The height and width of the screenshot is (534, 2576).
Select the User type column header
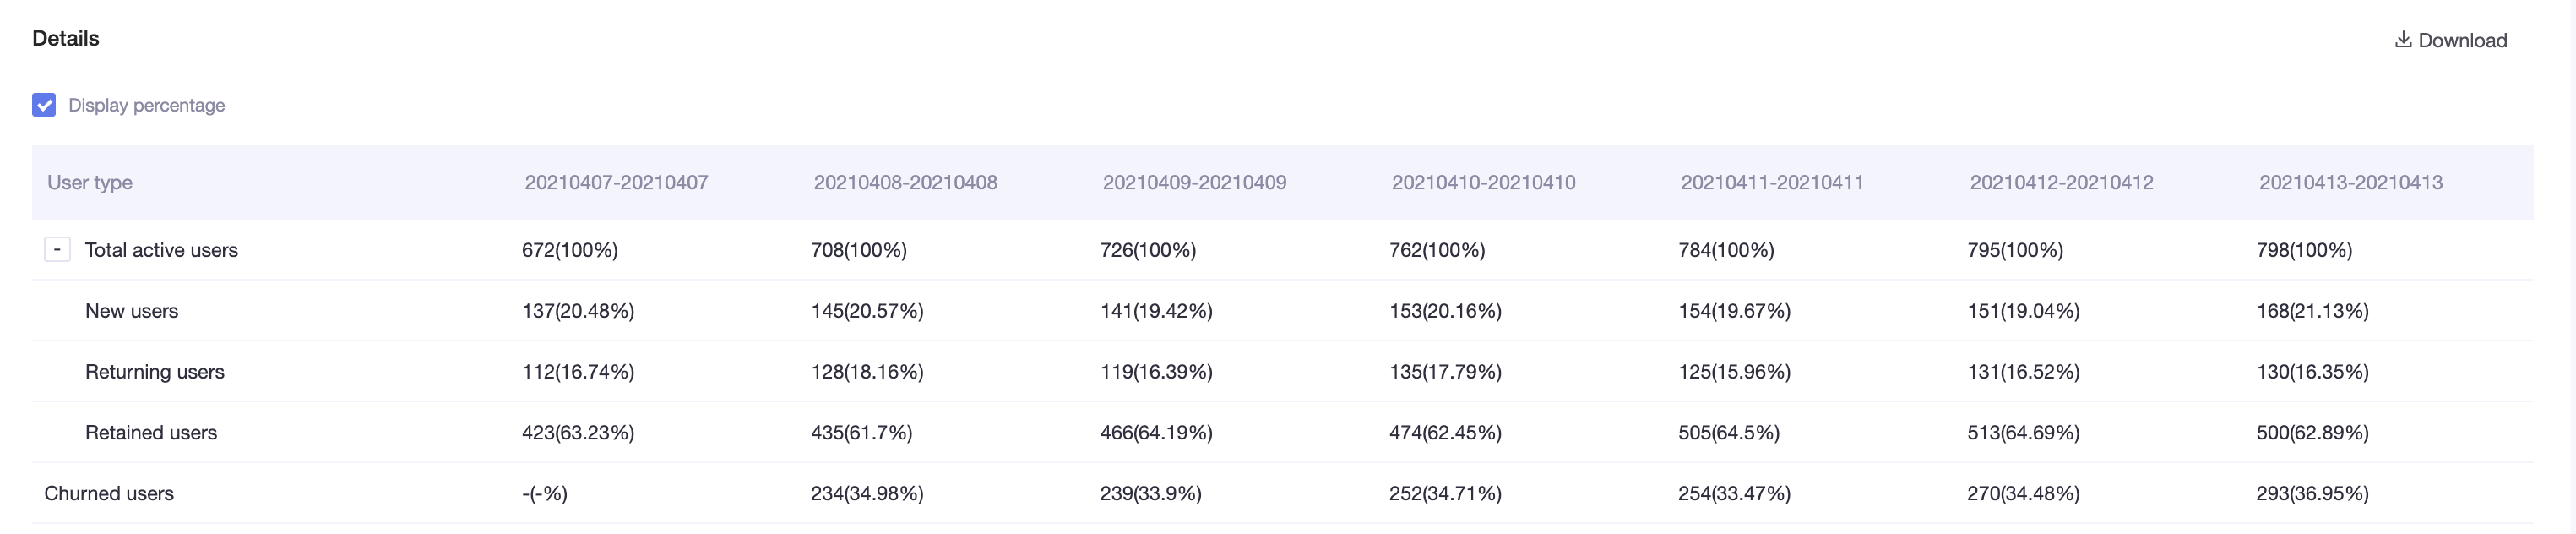[x=90, y=182]
